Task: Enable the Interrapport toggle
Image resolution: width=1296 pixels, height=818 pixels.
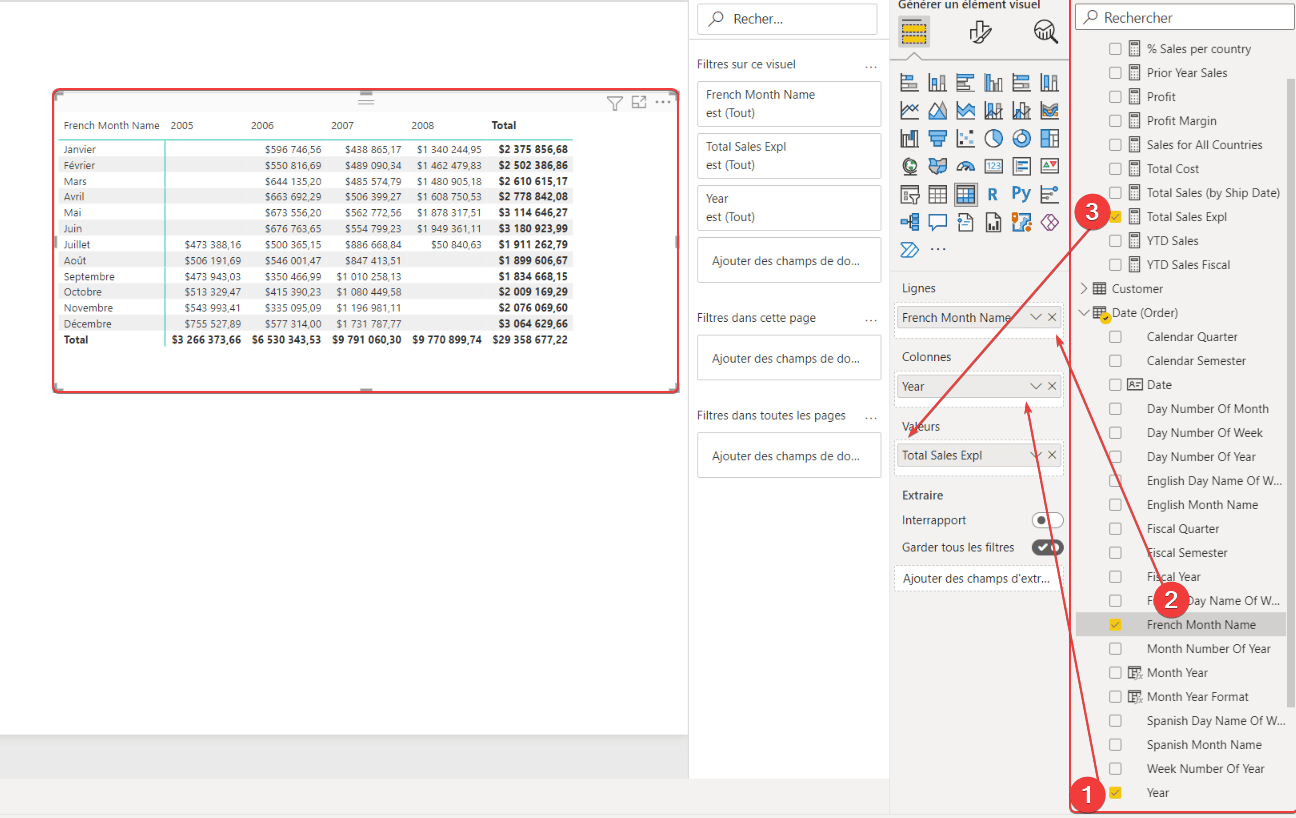Action: (1048, 520)
